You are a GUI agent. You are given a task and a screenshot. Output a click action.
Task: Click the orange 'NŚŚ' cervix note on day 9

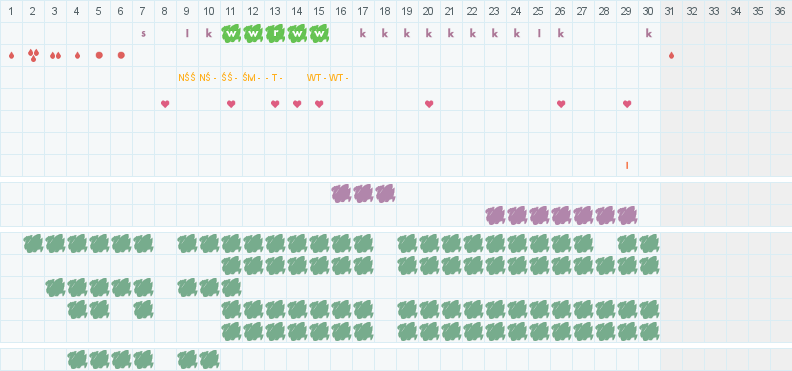pyautogui.click(x=187, y=78)
